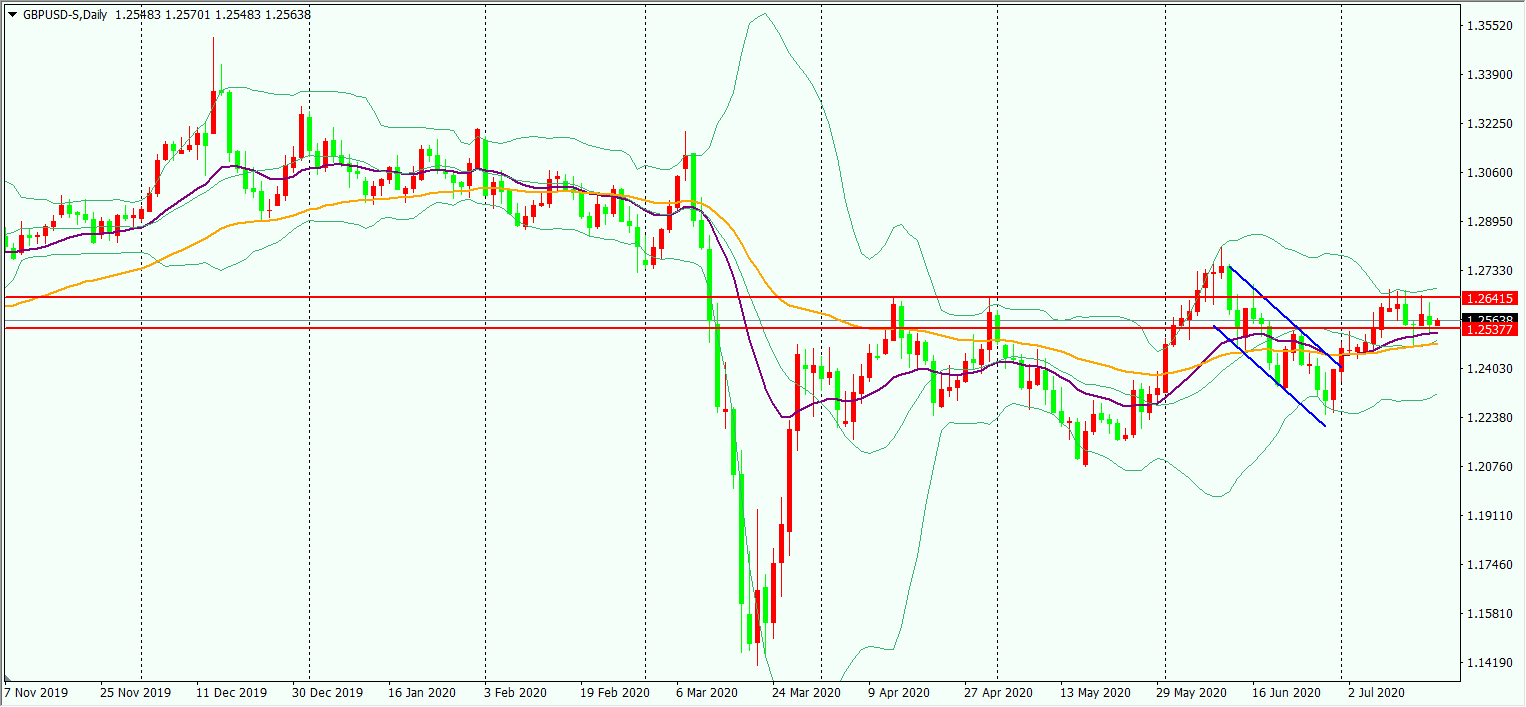The height and width of the screenshot is (707, 1526).
Task: Select the lower blue channel trendline
Action: tap(1268, 376)
